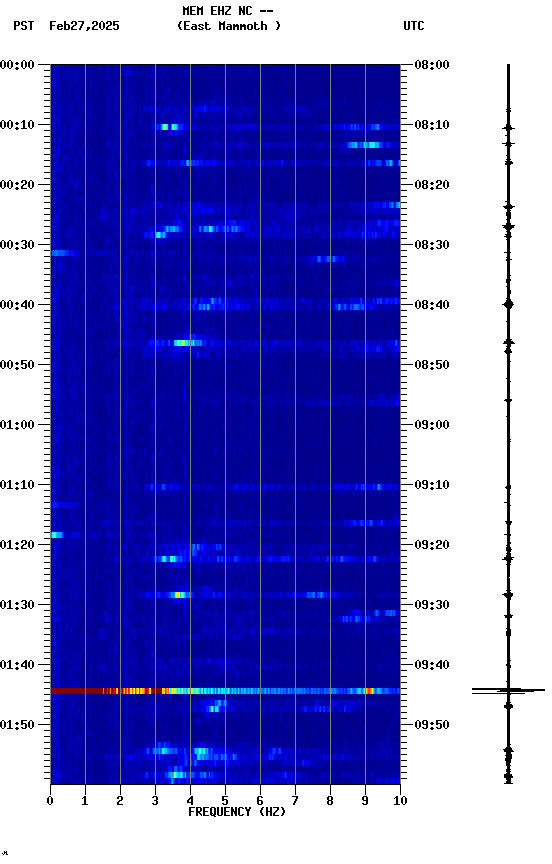552x864 pixels.
Task: Click the 8.5-9.5 Hz streak near 00:13
Action: point(364,145)
